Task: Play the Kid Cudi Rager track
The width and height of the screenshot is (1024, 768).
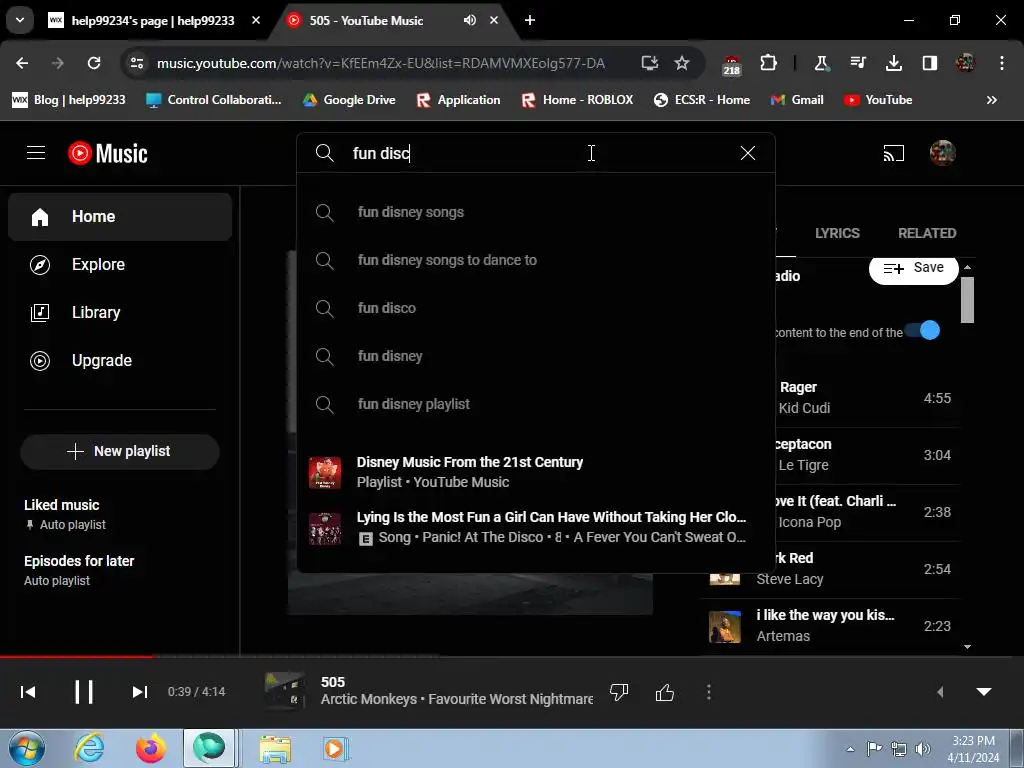Action: (x=869, y=398)
